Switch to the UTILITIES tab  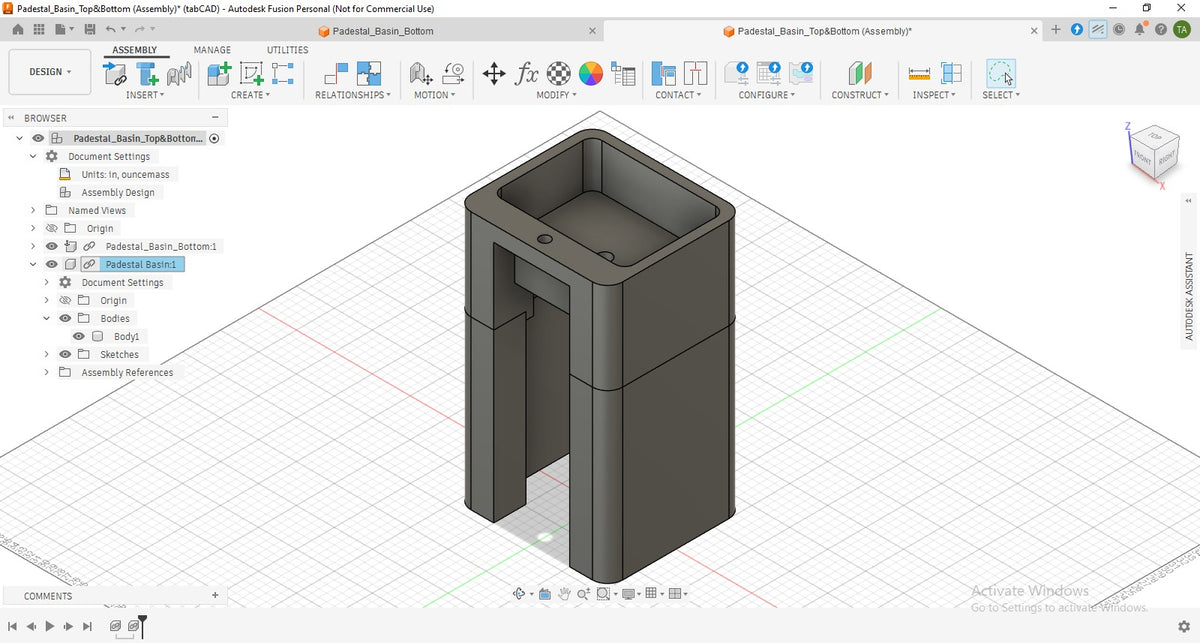pyautogui.click(x=287, y=50)
